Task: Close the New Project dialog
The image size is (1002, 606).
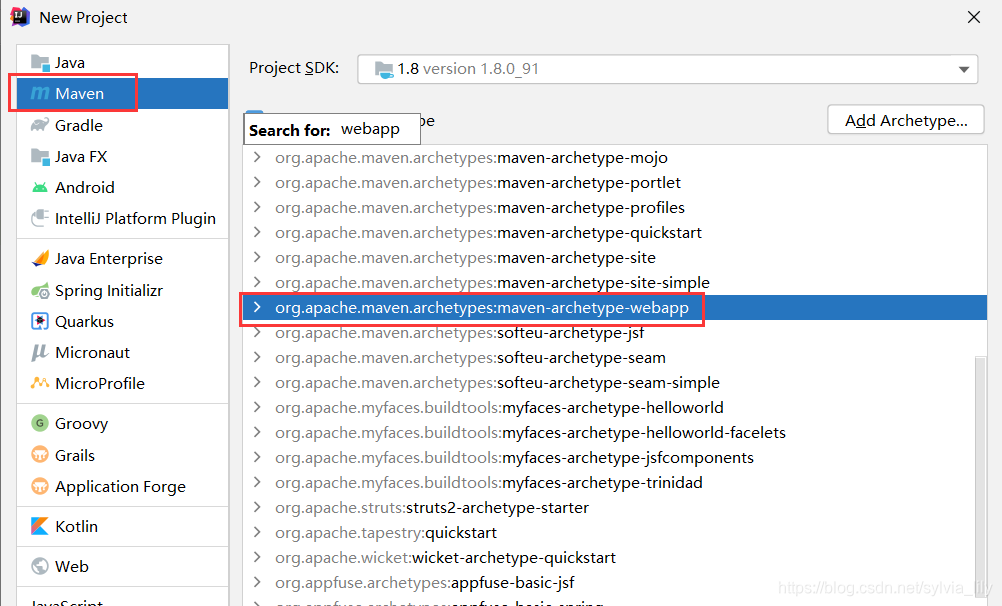Action: pyautogui.click(x=973, y=17)
